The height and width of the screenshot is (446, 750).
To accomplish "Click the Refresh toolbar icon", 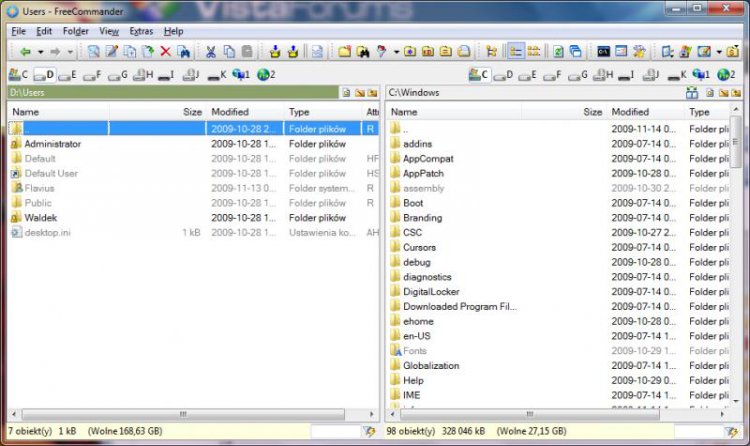I will (558, 51).
